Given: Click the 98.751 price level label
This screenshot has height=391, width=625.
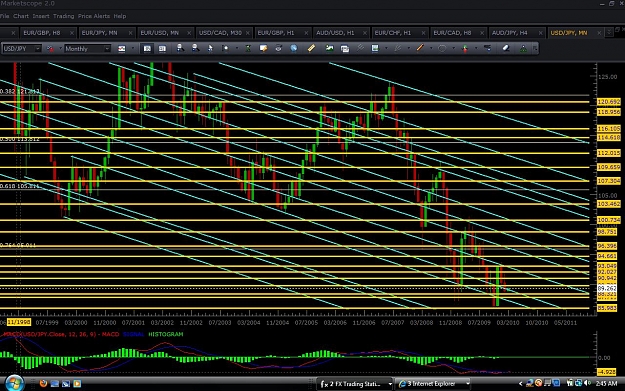Looking at the screenshot, I should 607,232.
